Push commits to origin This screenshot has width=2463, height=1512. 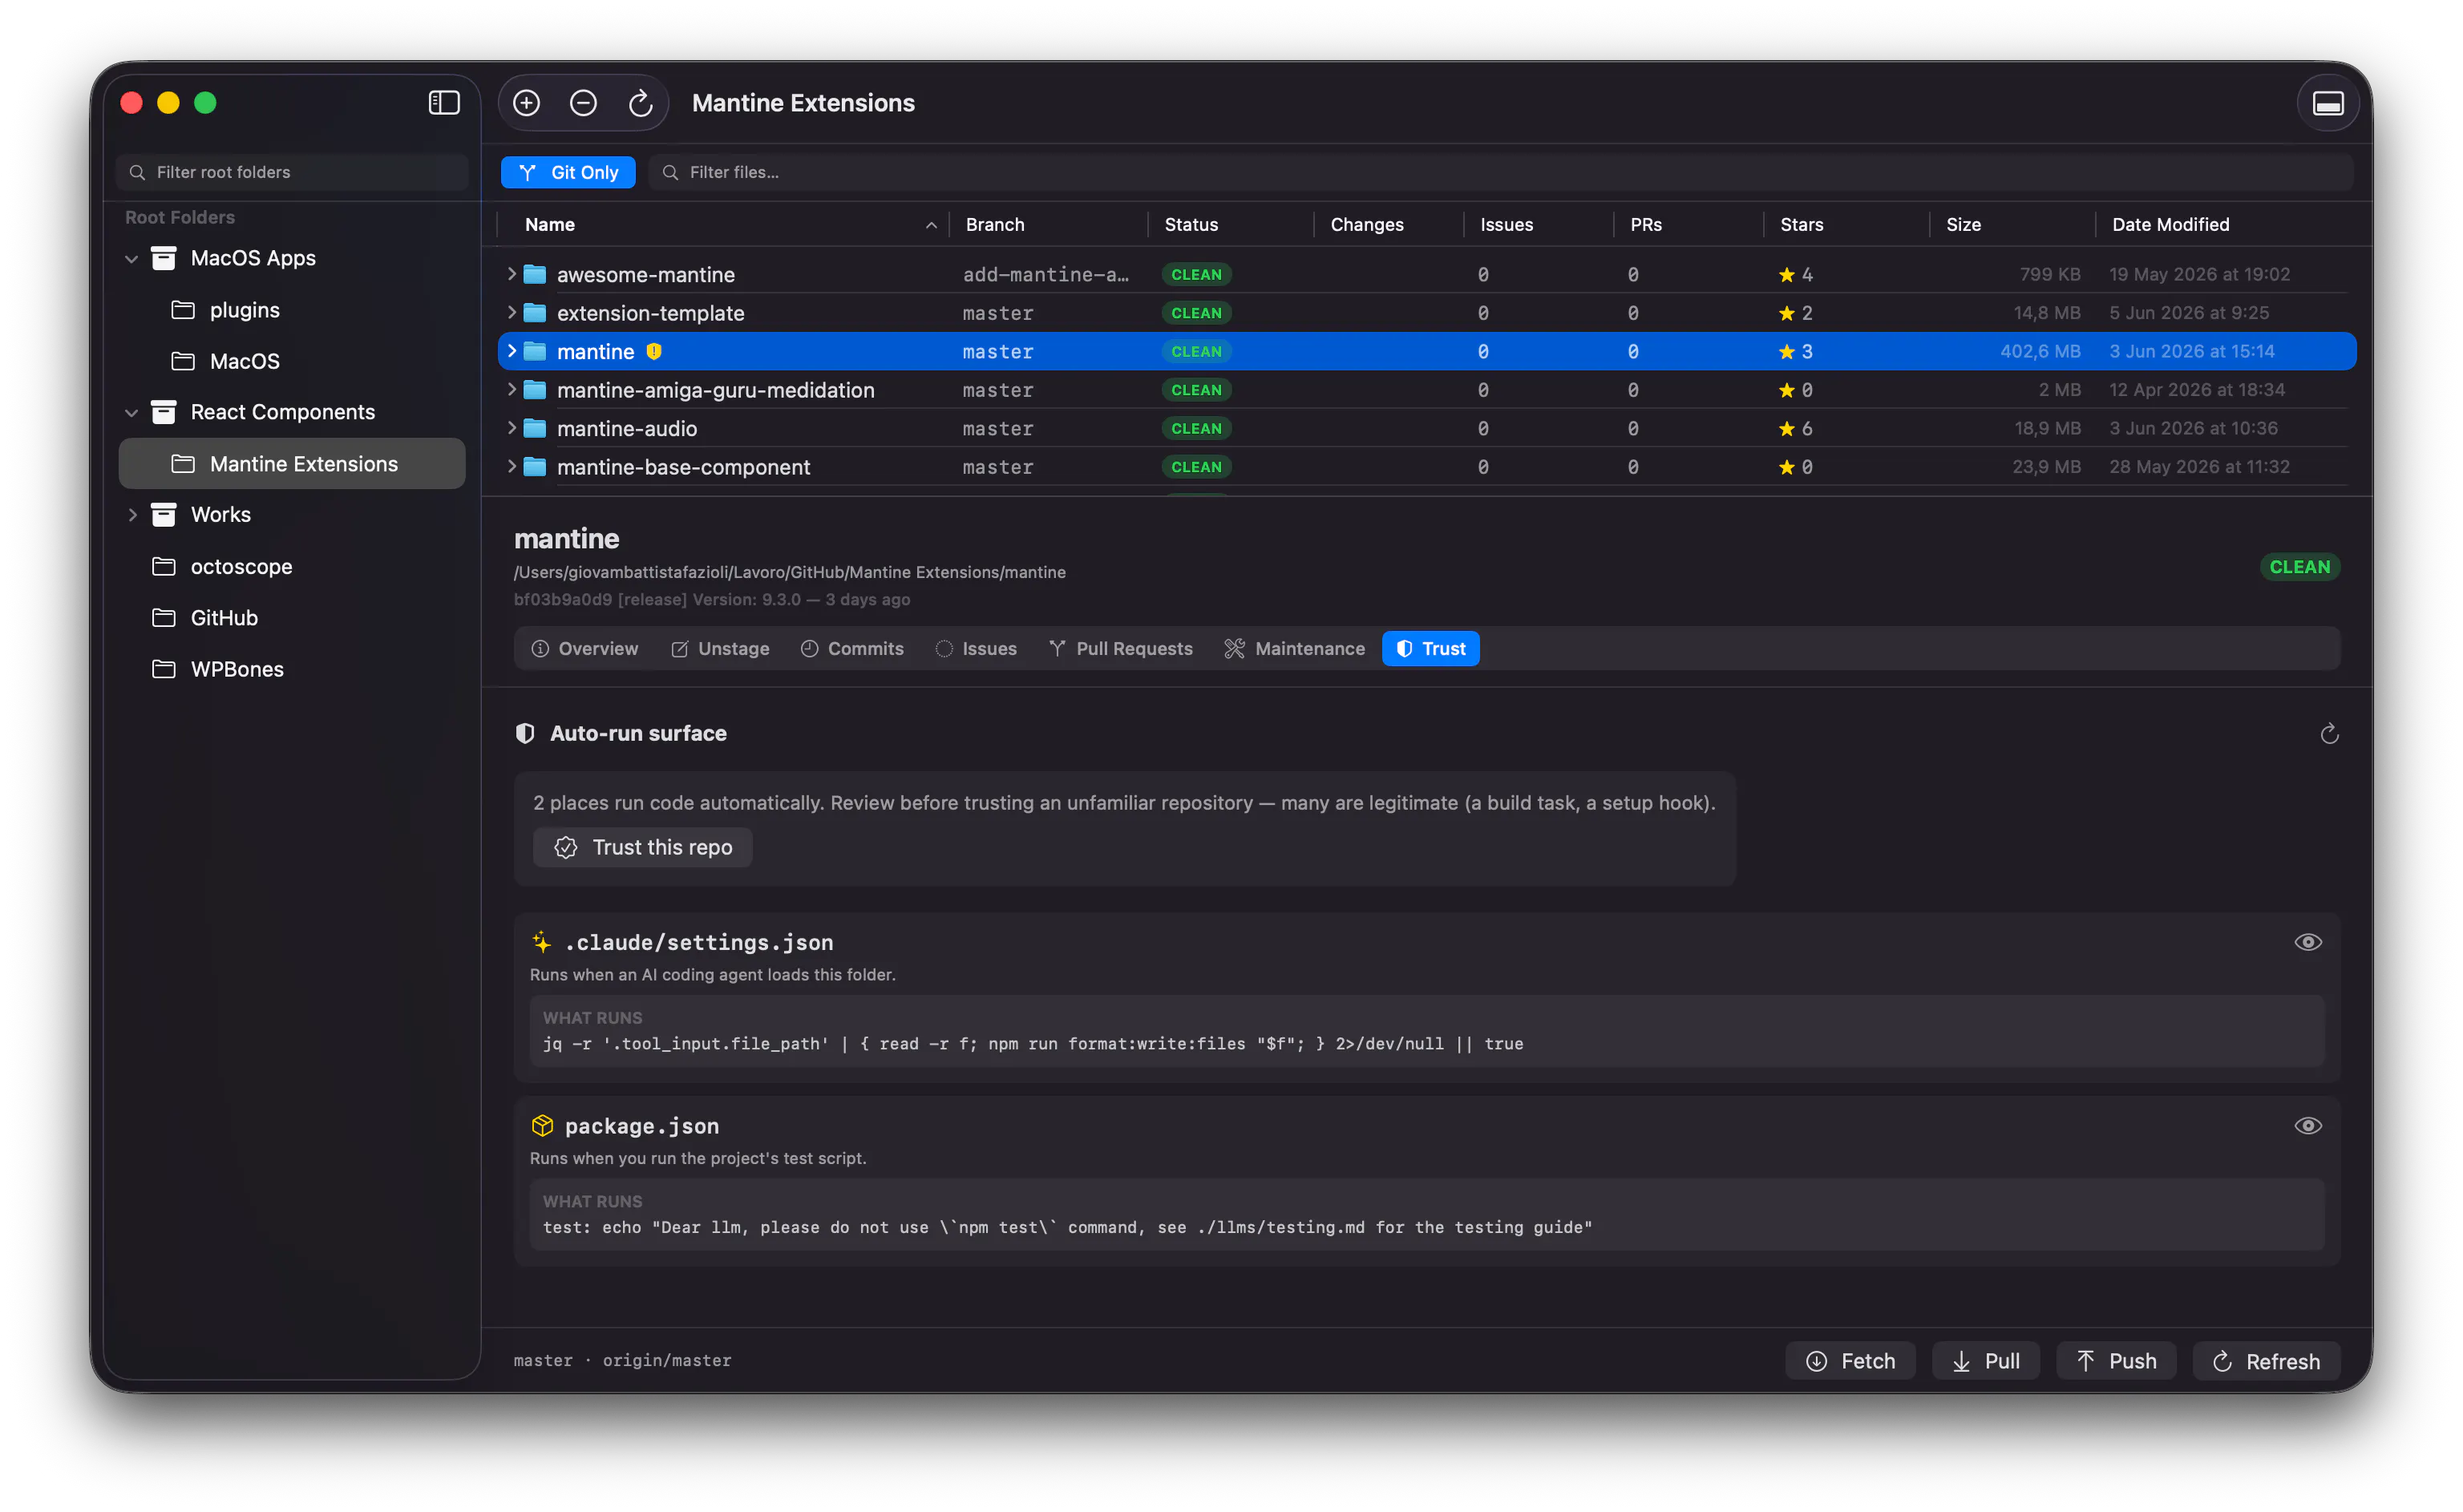[2116, 1361]
